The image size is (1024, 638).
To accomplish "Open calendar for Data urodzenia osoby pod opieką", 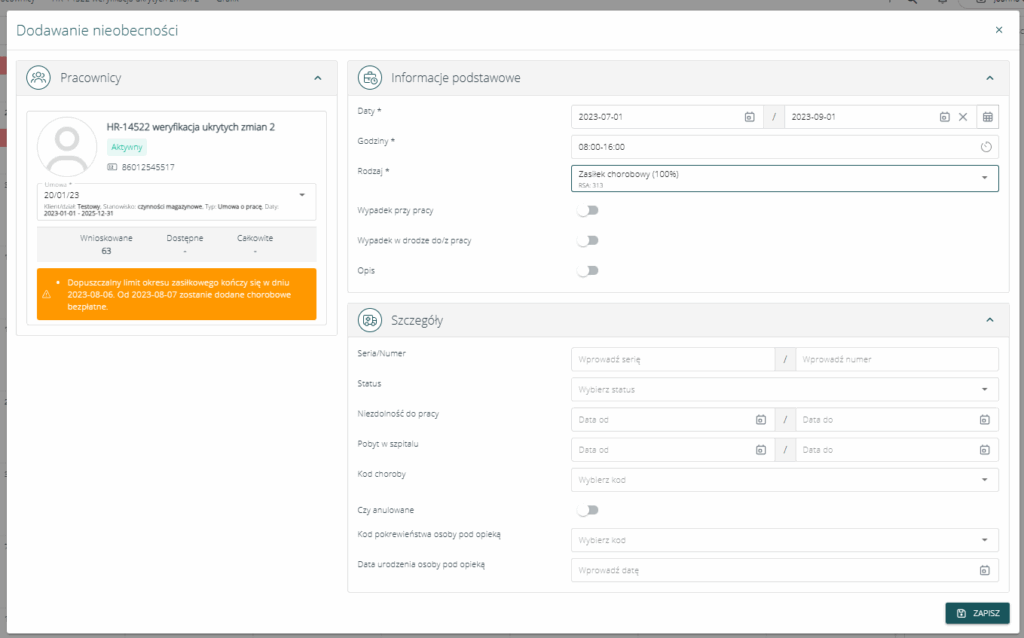I will point(984,570).
